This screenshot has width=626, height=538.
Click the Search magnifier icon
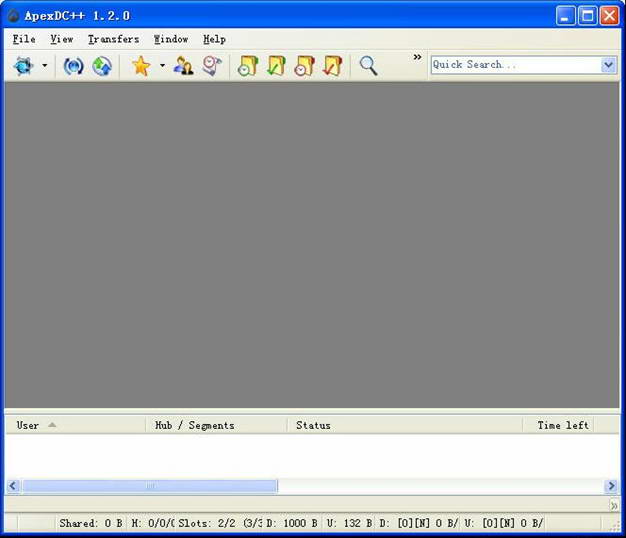368,66
